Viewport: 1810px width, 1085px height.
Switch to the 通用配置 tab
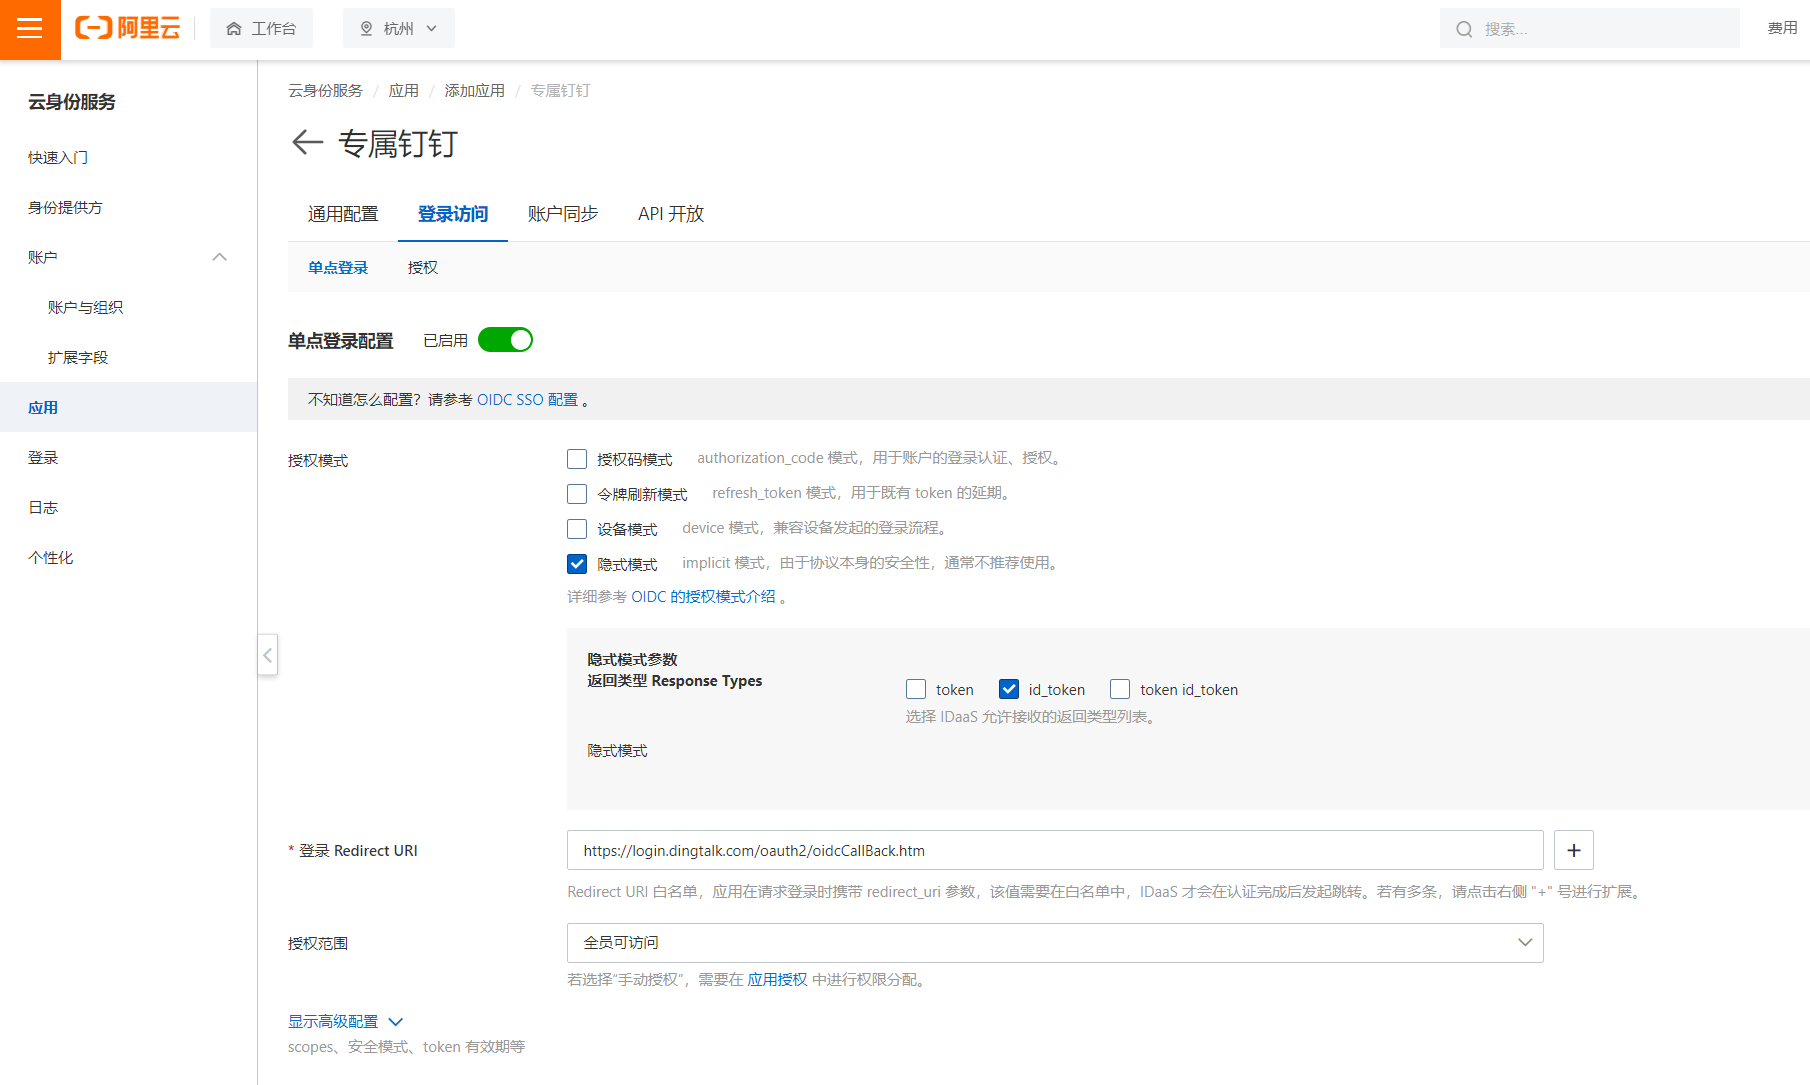(343, 214)
